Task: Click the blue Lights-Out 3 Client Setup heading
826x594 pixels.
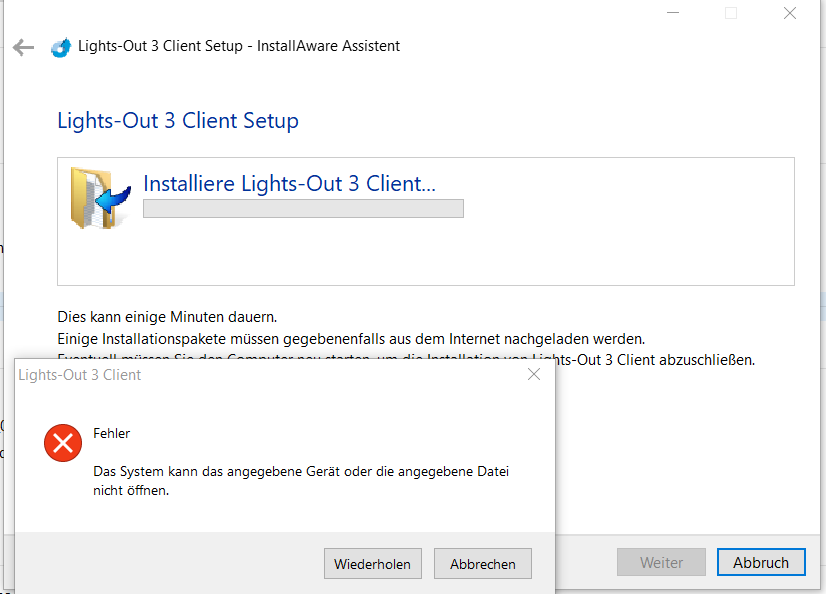Action: tap(178, 121)
